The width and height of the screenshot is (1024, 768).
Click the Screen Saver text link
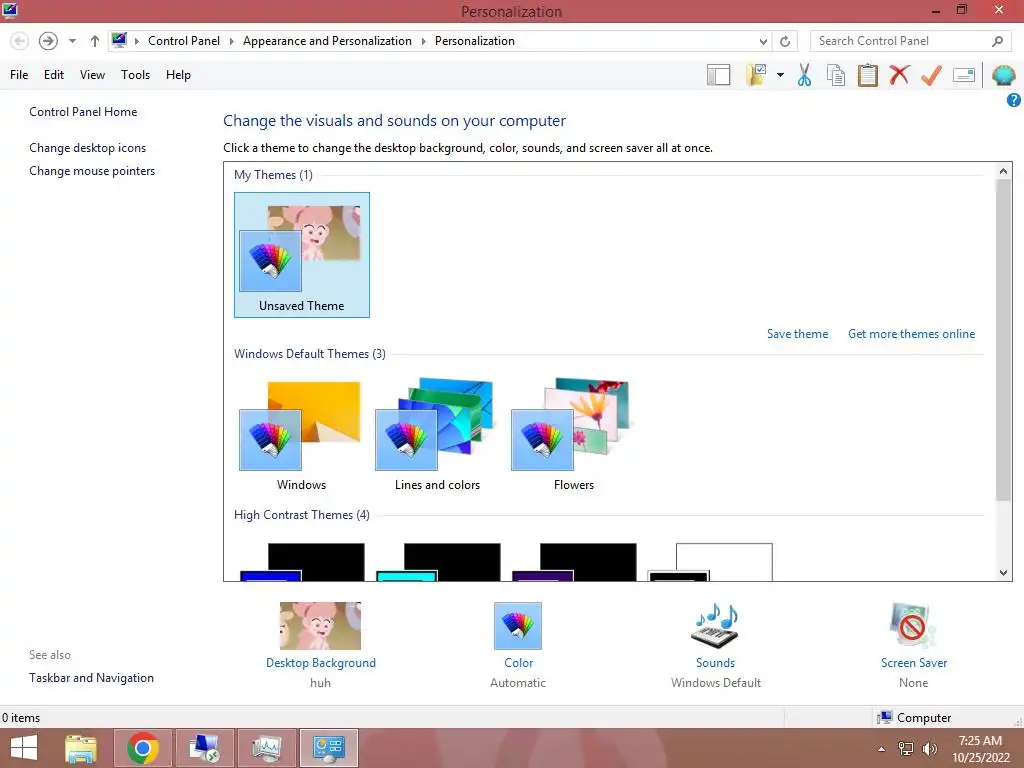point(914,663)
